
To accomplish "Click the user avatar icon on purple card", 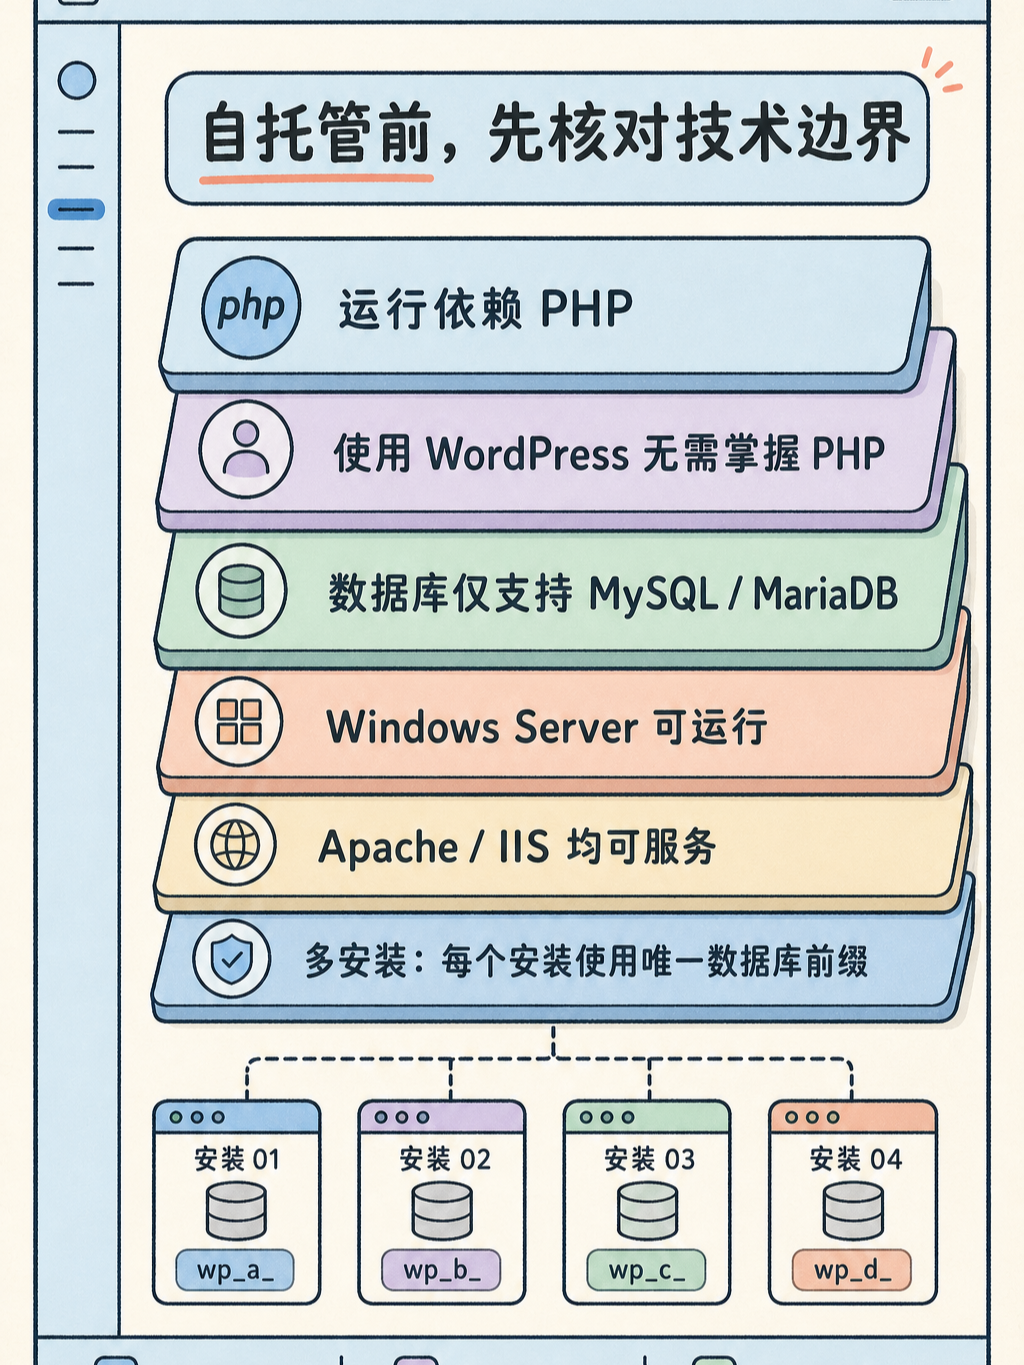I will tap(246, 449).
